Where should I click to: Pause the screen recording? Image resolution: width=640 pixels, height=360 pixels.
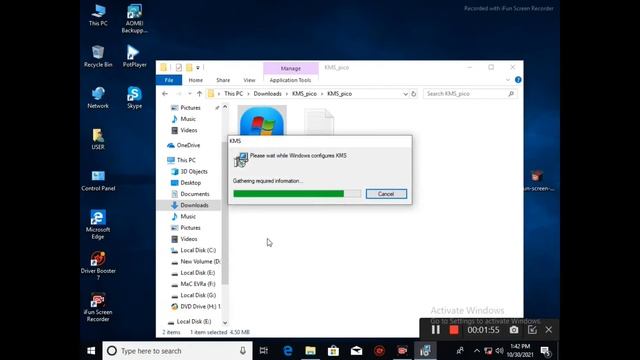point(436,330)
